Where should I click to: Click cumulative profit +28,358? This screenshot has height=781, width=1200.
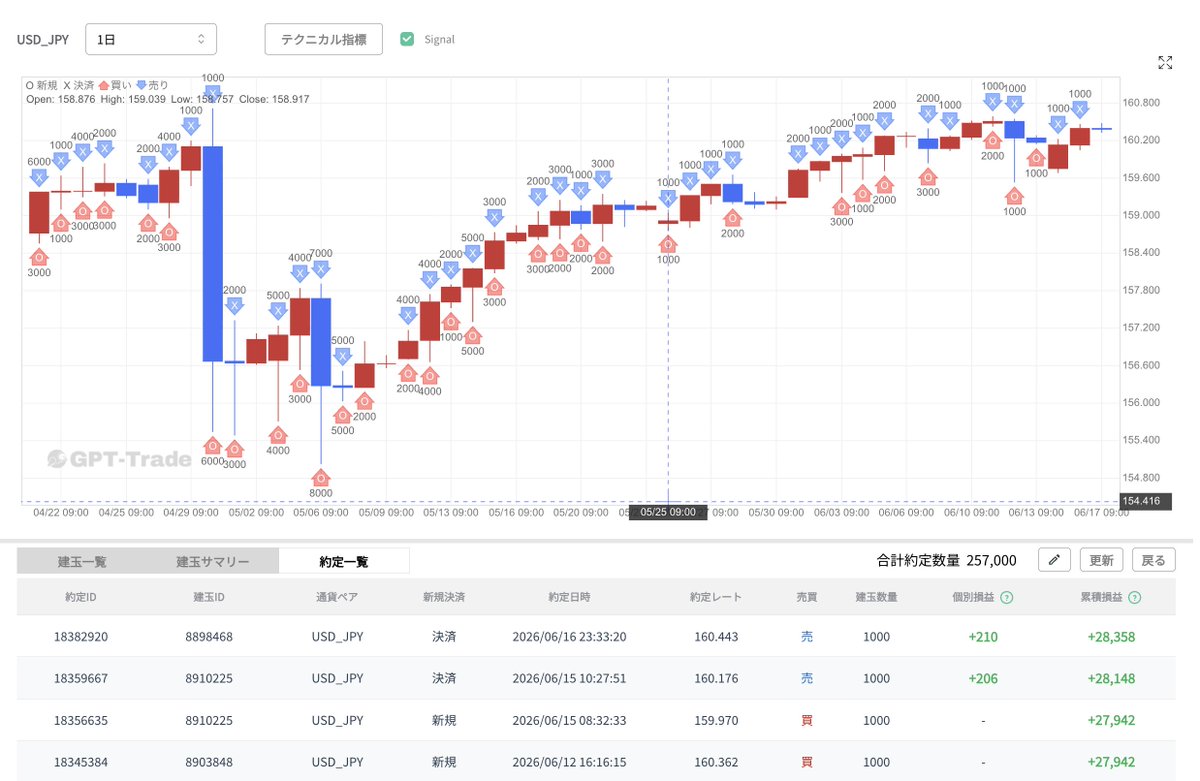coord(1111,636)
